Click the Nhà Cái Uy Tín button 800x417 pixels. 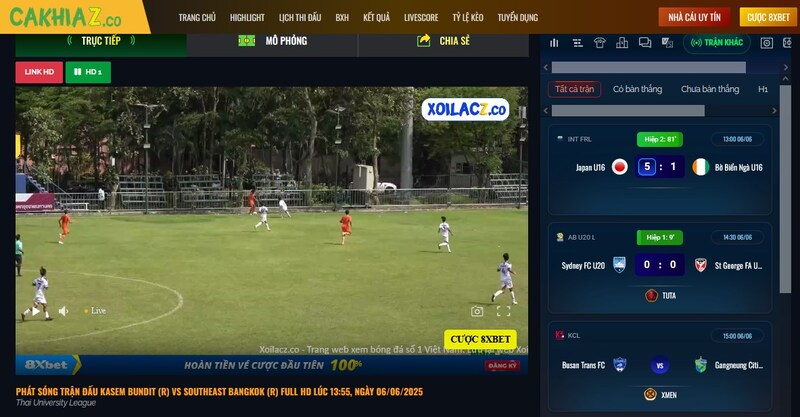(x=694, y=17)
